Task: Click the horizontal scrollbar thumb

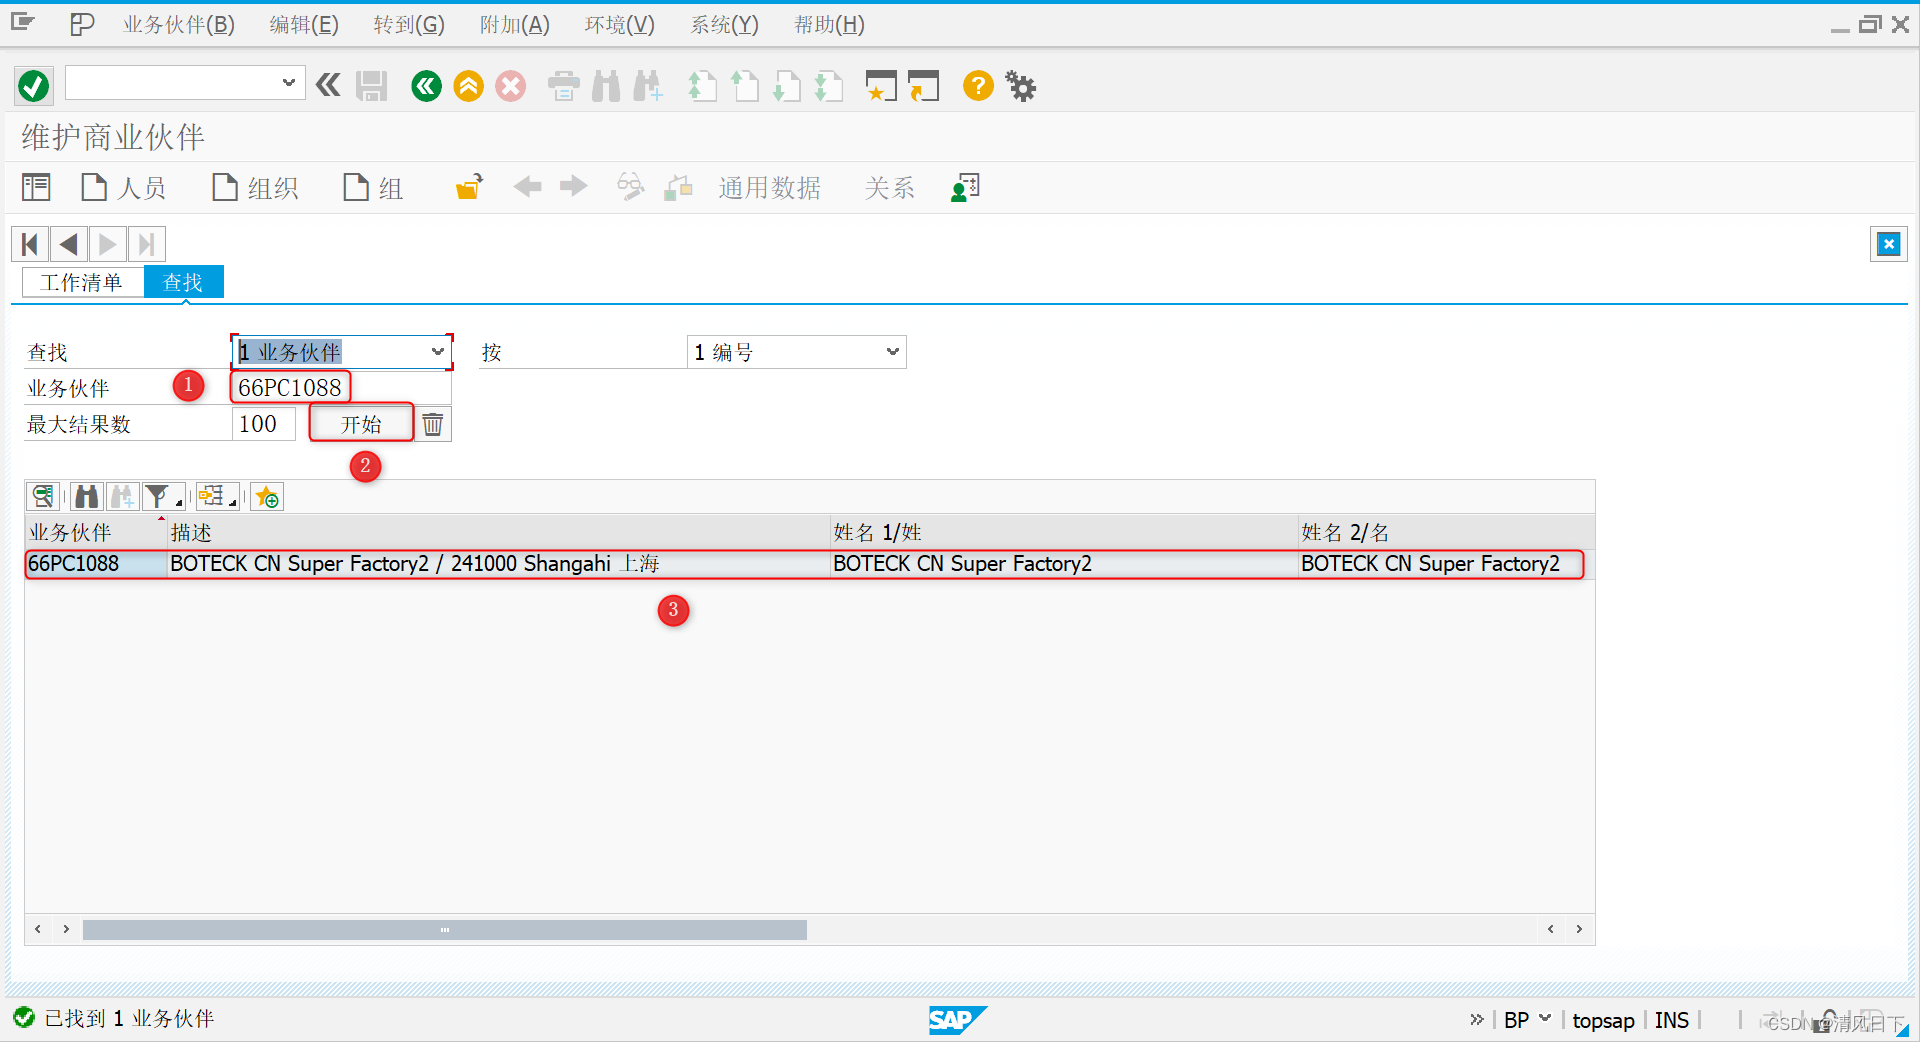Action: click(445, 930)
